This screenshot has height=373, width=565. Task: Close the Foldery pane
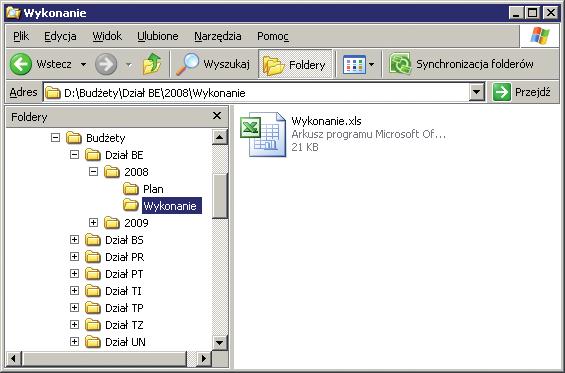coord(217,116)
